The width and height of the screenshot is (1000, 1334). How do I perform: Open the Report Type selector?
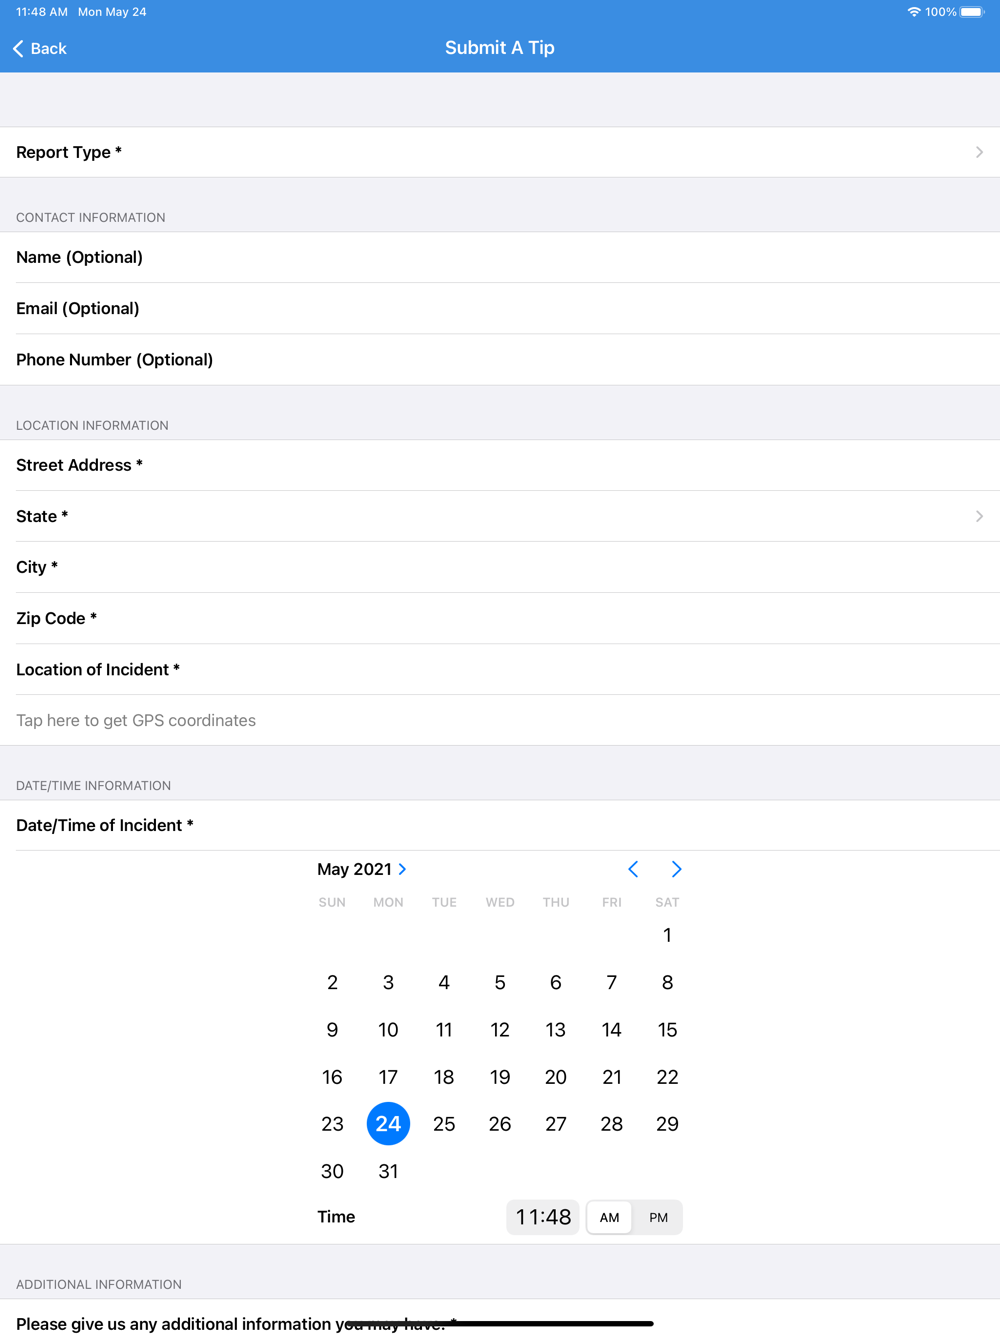pos(500,152)
